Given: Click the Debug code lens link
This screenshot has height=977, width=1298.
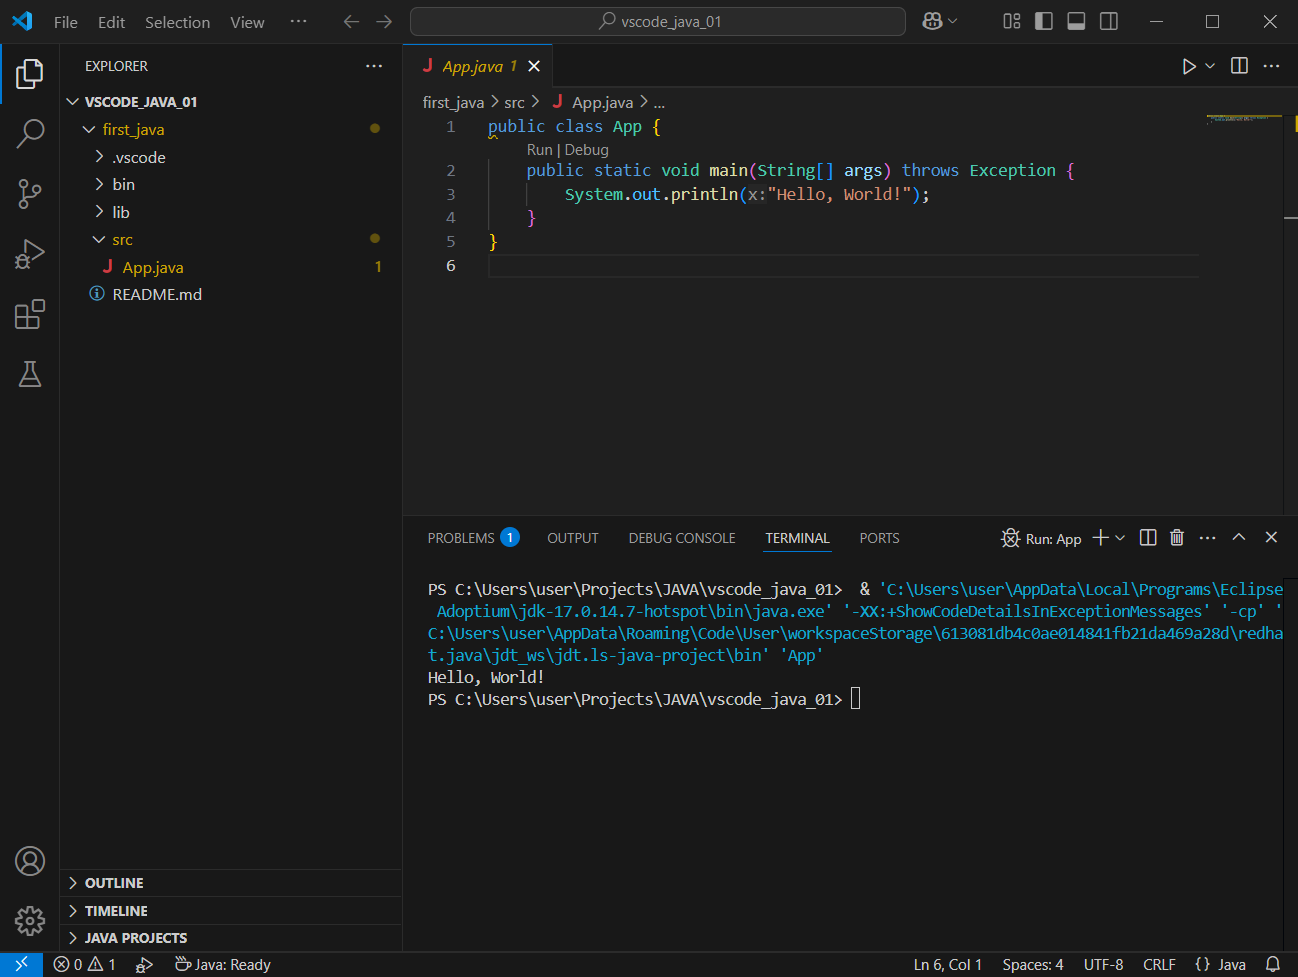Looking at the screenshot, I should point(587,150).
